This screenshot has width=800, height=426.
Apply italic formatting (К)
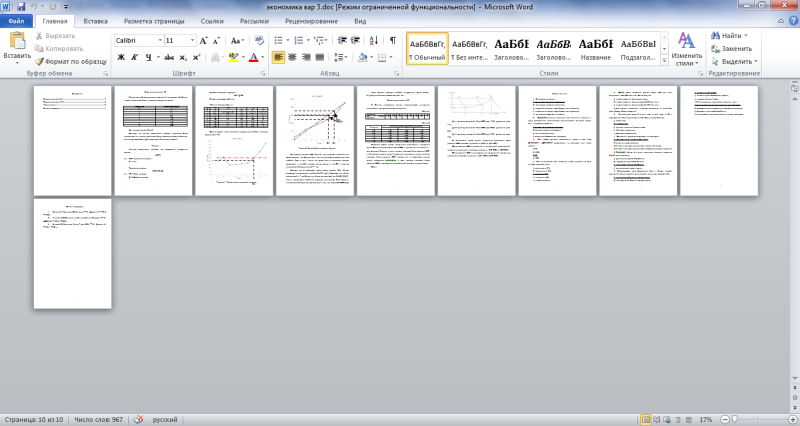point(135,58)
